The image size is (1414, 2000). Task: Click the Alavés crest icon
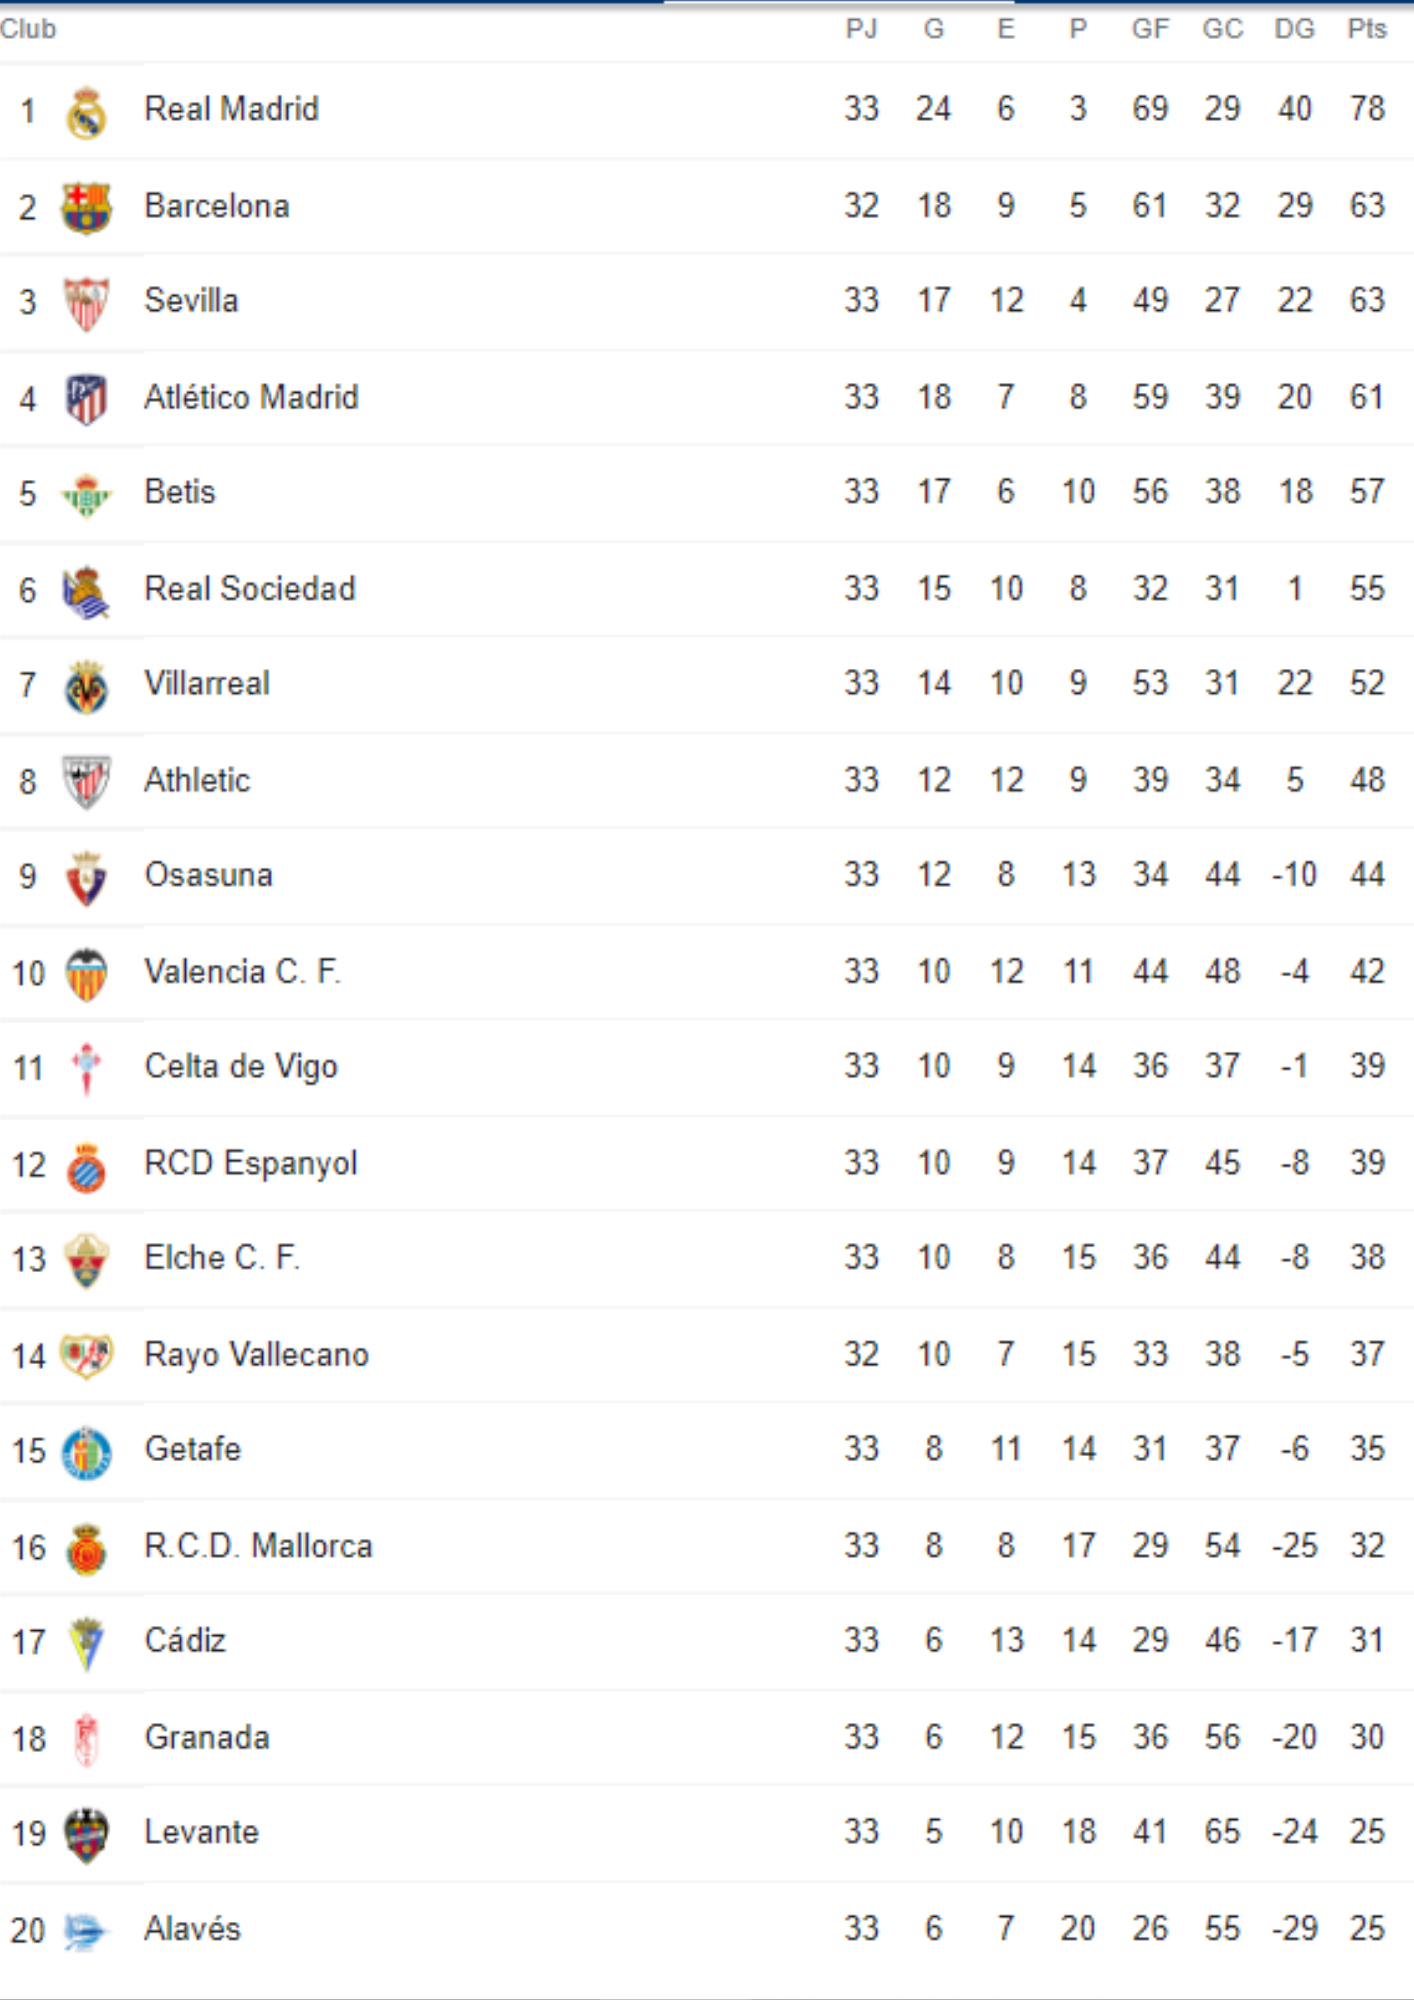point(85,1931)
